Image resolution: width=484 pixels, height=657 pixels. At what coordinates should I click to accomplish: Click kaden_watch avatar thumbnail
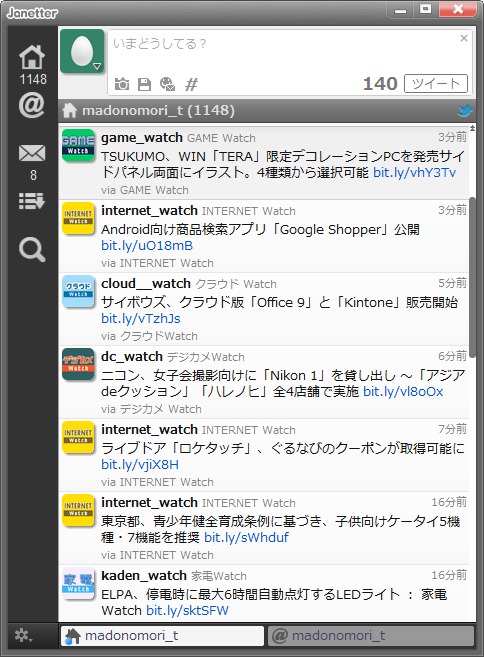click(78, 583)
